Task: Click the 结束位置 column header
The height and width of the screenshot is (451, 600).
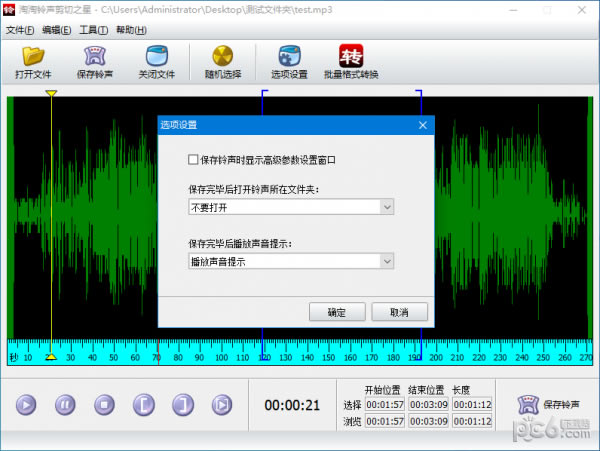Action: (x=426, y=390)
